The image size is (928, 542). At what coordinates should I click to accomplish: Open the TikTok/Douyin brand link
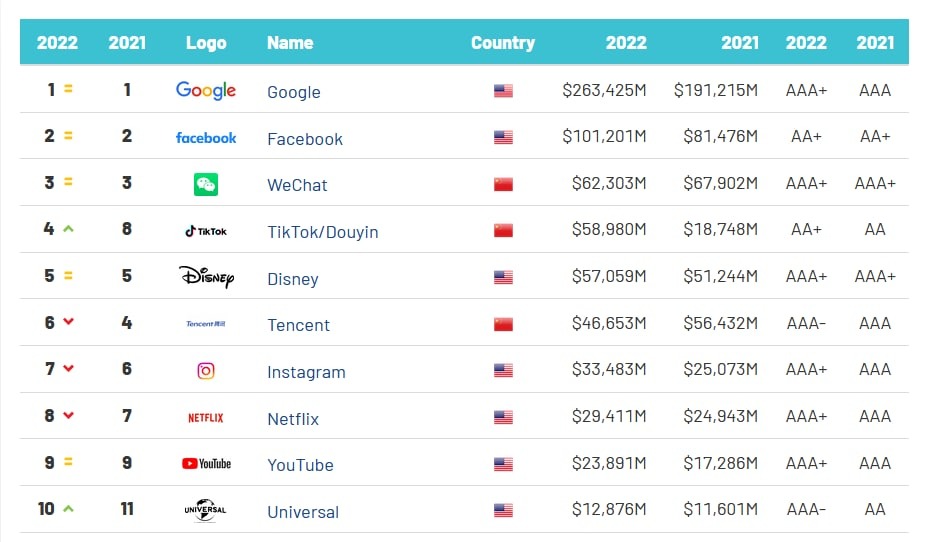click(x=322, y=232)
